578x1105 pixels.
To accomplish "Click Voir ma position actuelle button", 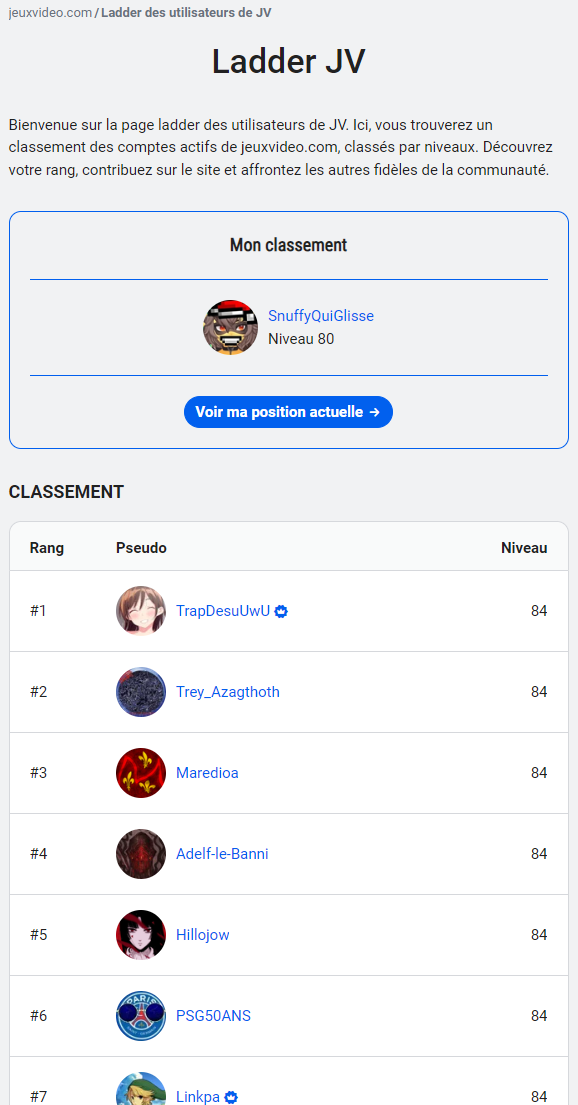I will 288,412.
